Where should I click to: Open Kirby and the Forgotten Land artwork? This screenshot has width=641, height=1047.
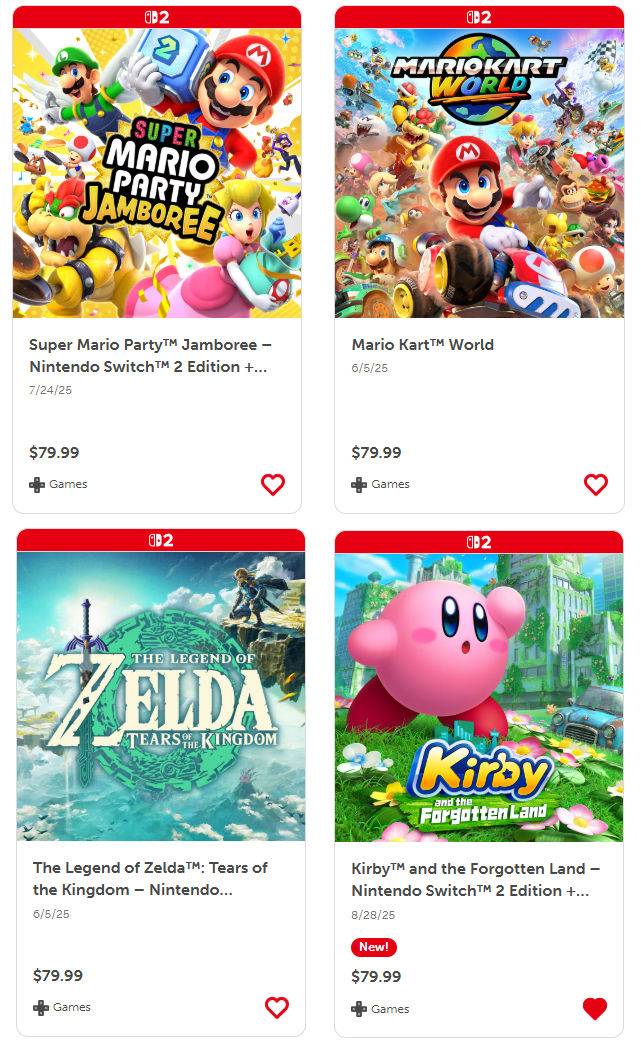[479, 698]
